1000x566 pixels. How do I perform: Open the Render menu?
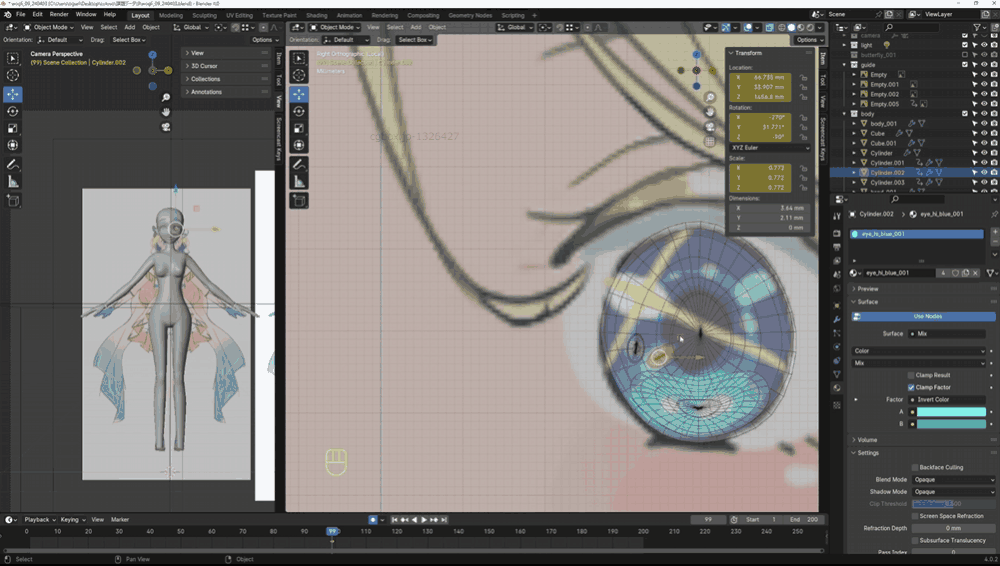[x=59, y=15]
